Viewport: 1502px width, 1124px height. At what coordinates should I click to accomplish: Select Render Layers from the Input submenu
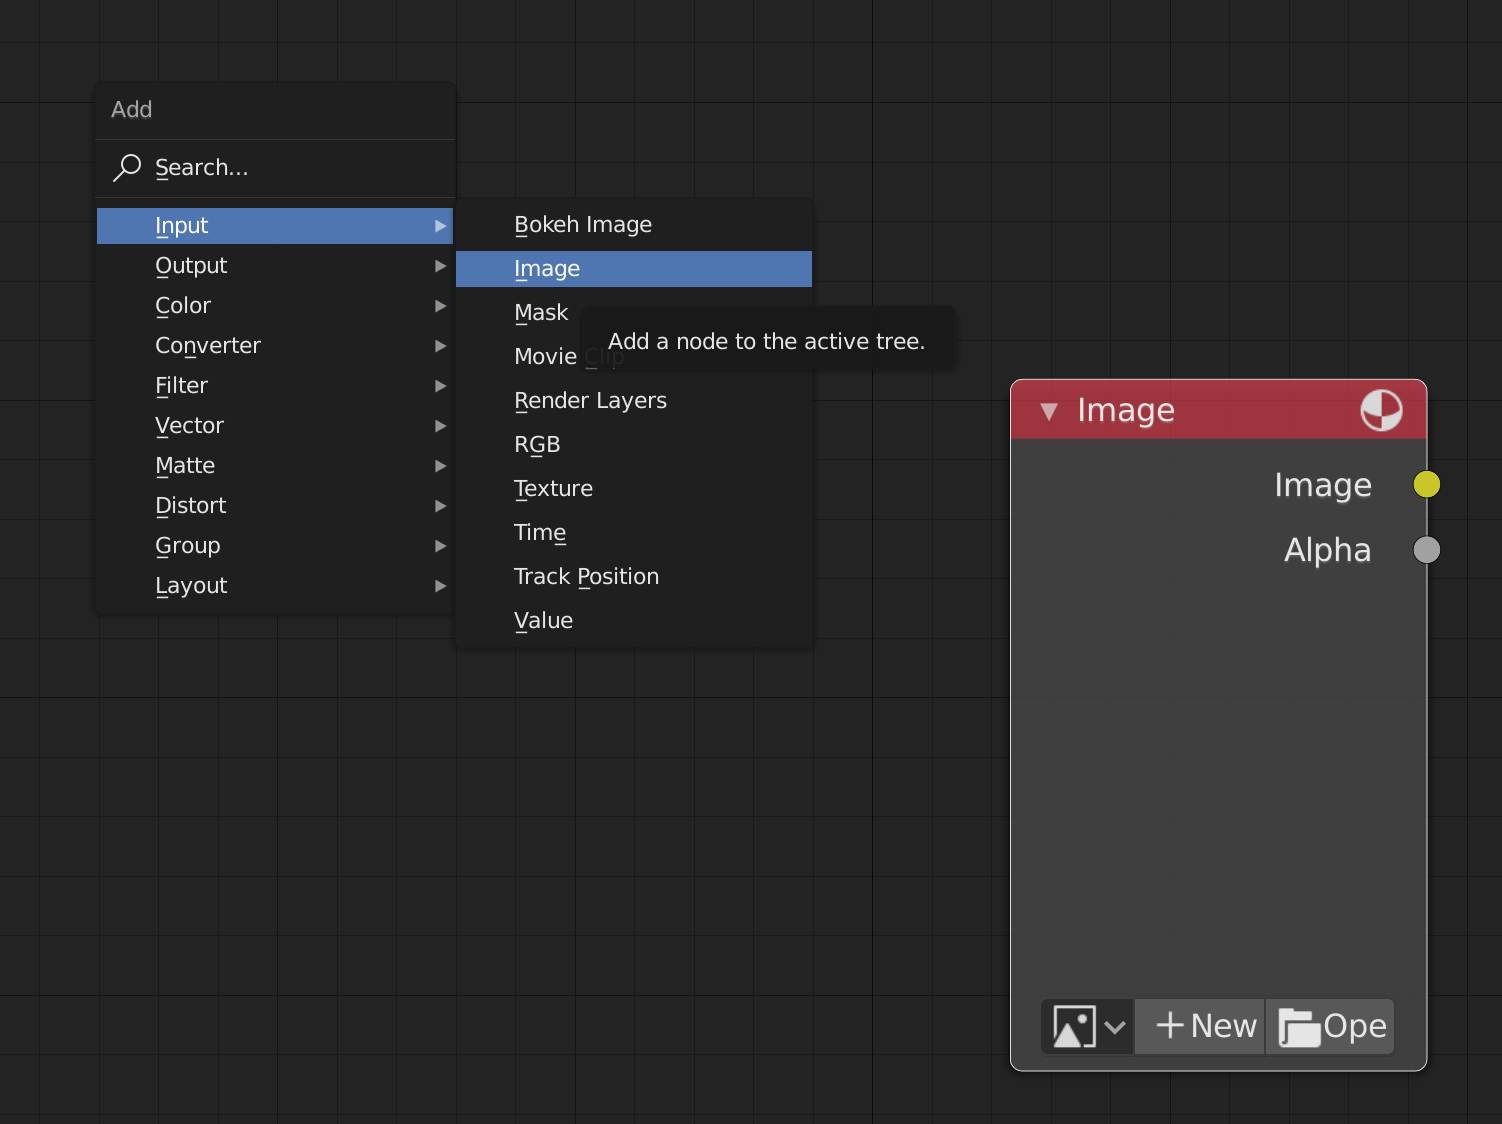point(590,400)
